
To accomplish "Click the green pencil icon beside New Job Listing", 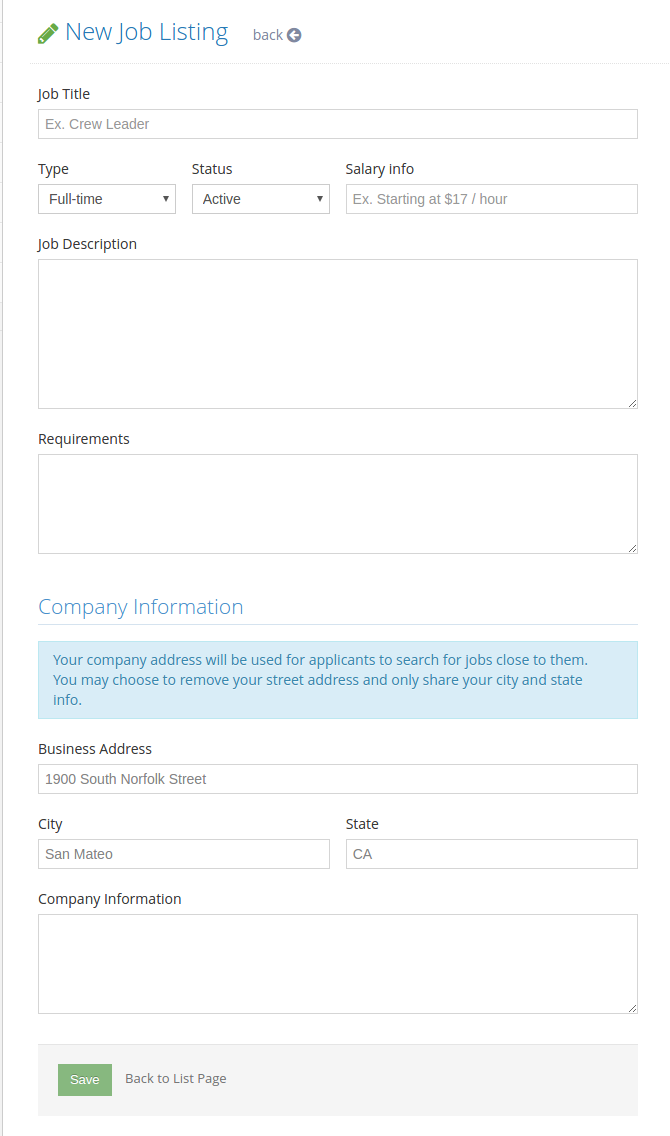I will 48,33.
